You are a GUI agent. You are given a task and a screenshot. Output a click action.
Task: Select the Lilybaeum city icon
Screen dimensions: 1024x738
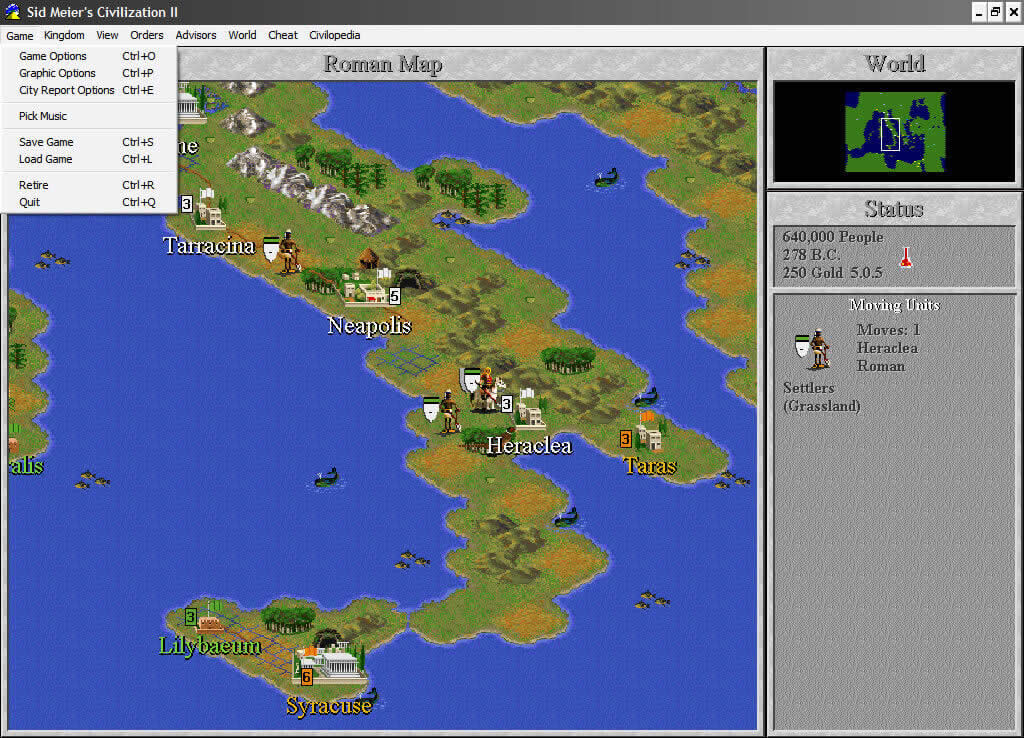(x=212, y=618)
